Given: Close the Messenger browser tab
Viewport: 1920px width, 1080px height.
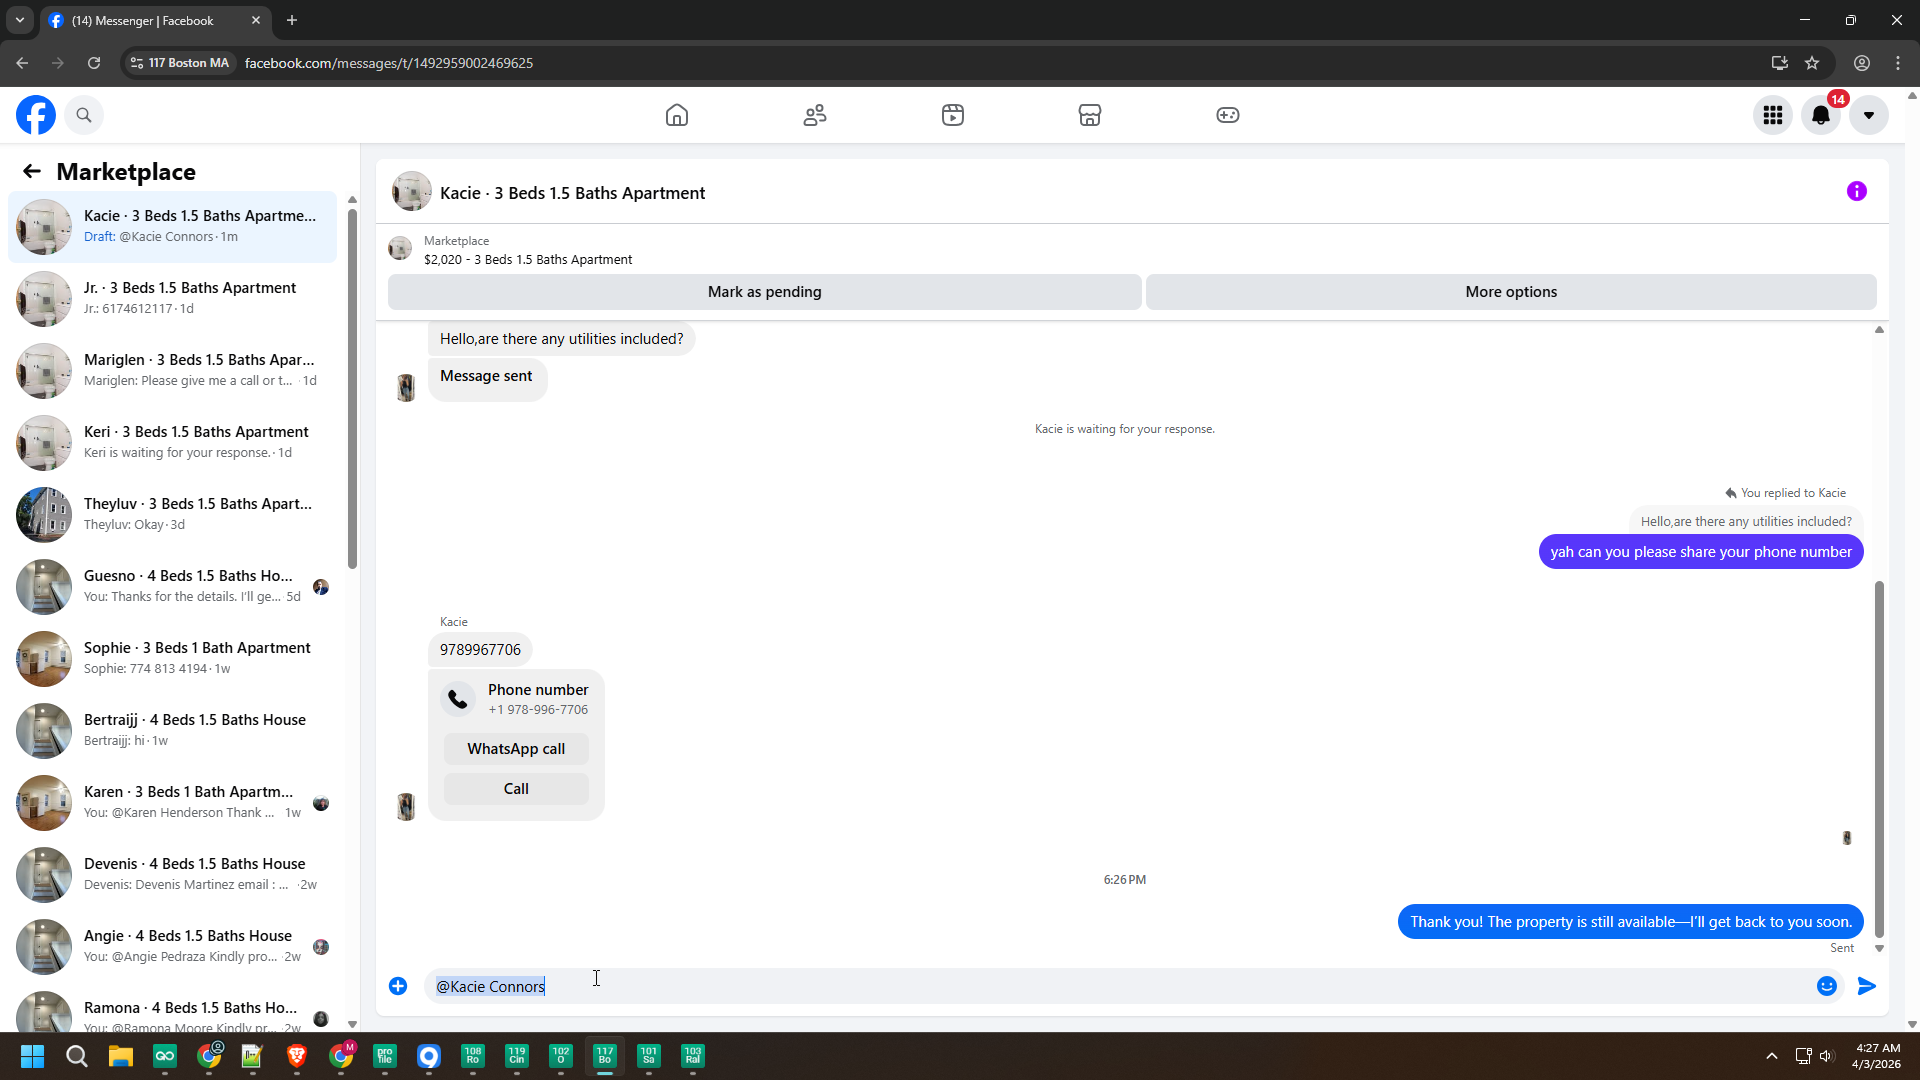Looking at the screenshot, I should pos(256,20).
